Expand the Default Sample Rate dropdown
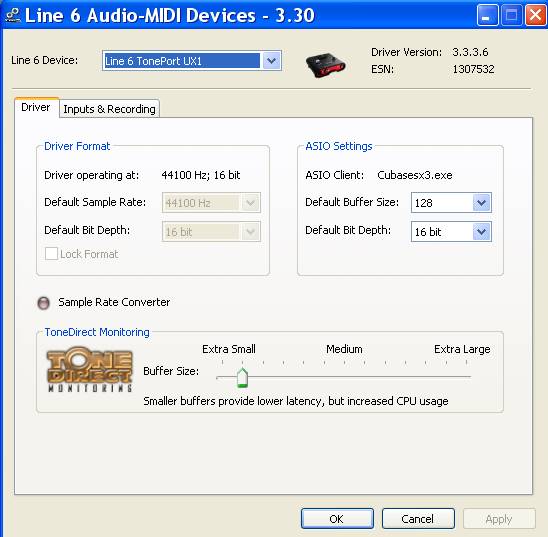This screenshot has height=537, width=548. 211,203
